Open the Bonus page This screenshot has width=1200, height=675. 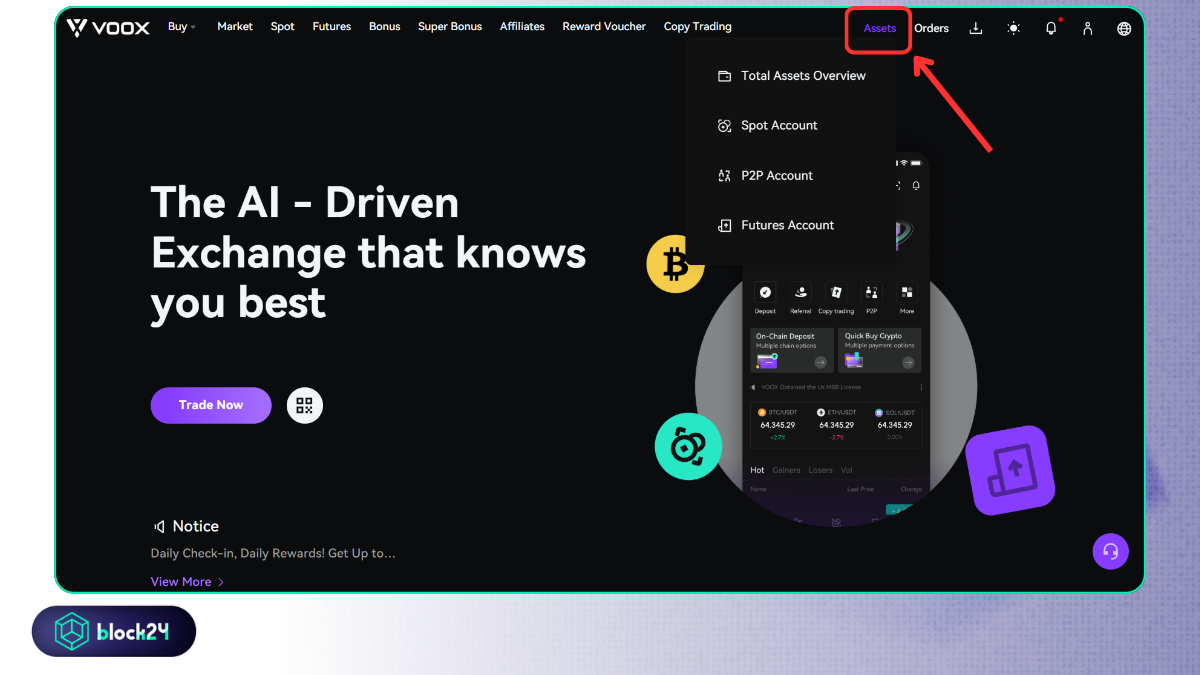(x=385, y=27)
